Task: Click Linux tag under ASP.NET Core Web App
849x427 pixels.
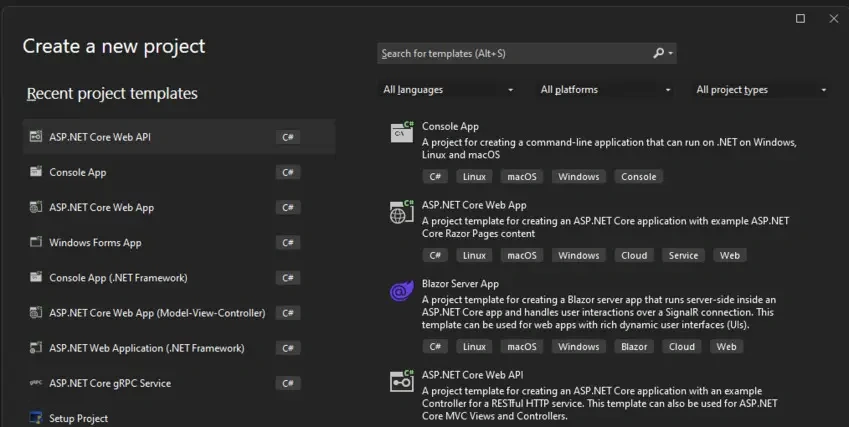Action: (474, 255)
